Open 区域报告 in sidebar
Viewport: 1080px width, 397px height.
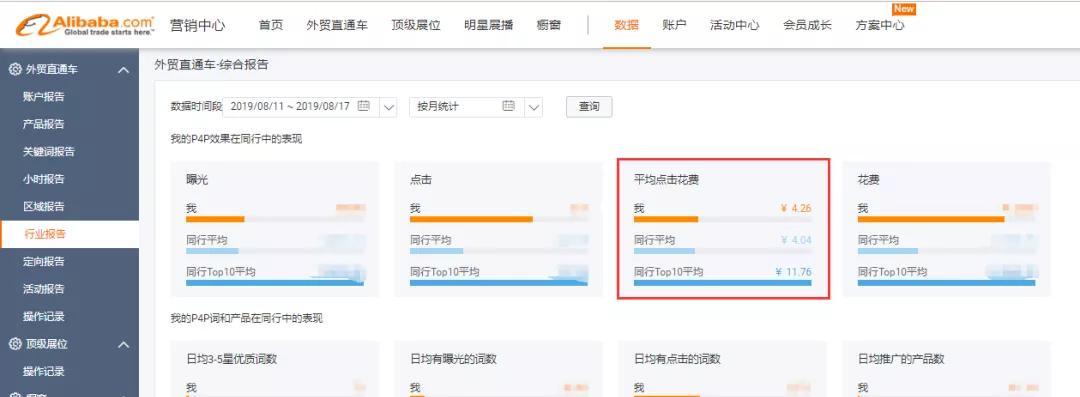click(43, 207)
